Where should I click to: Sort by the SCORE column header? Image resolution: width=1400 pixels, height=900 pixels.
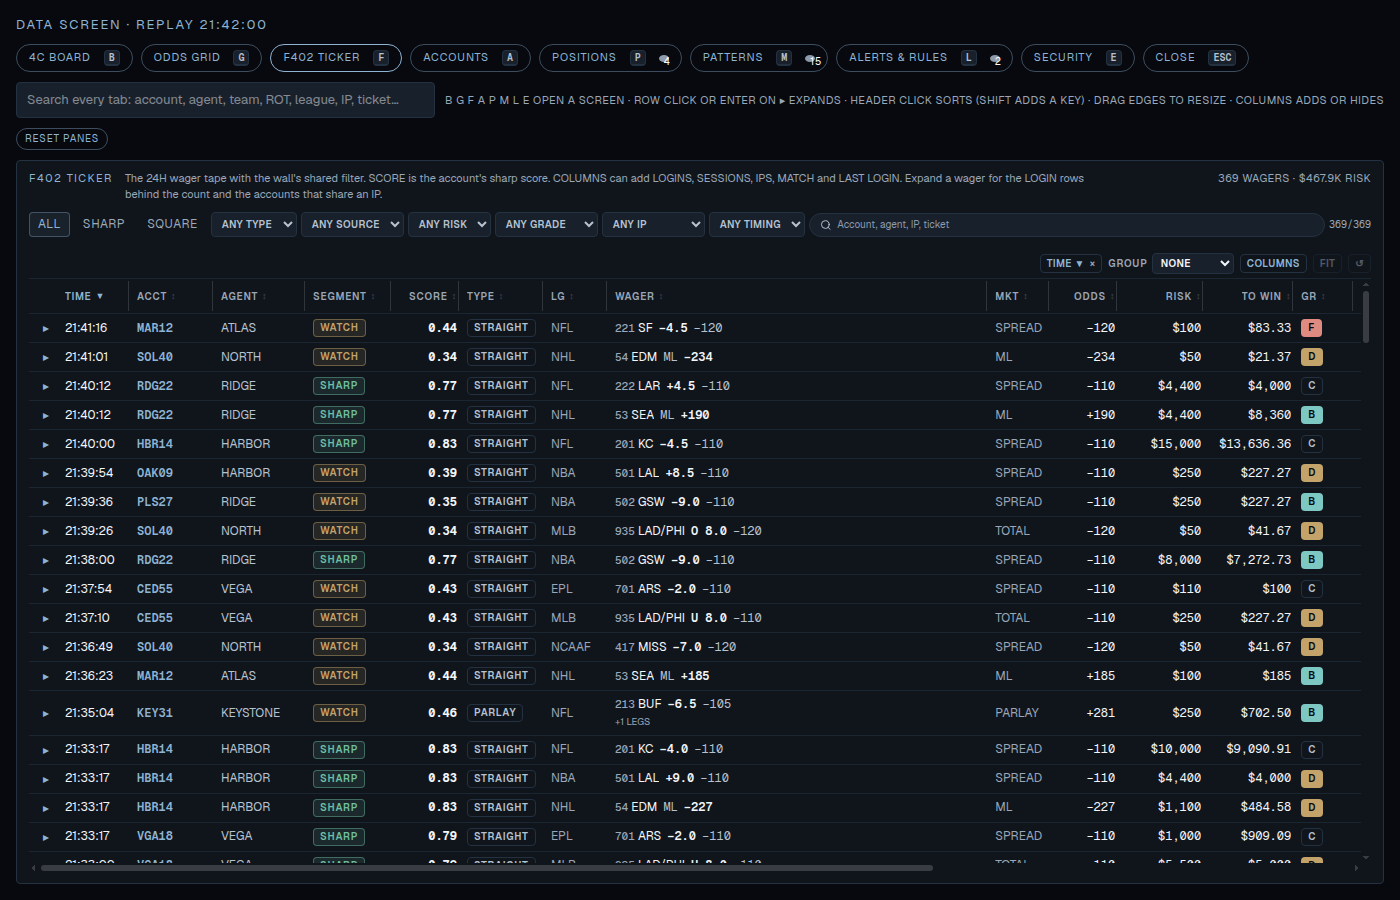click(x=428, y=297)
